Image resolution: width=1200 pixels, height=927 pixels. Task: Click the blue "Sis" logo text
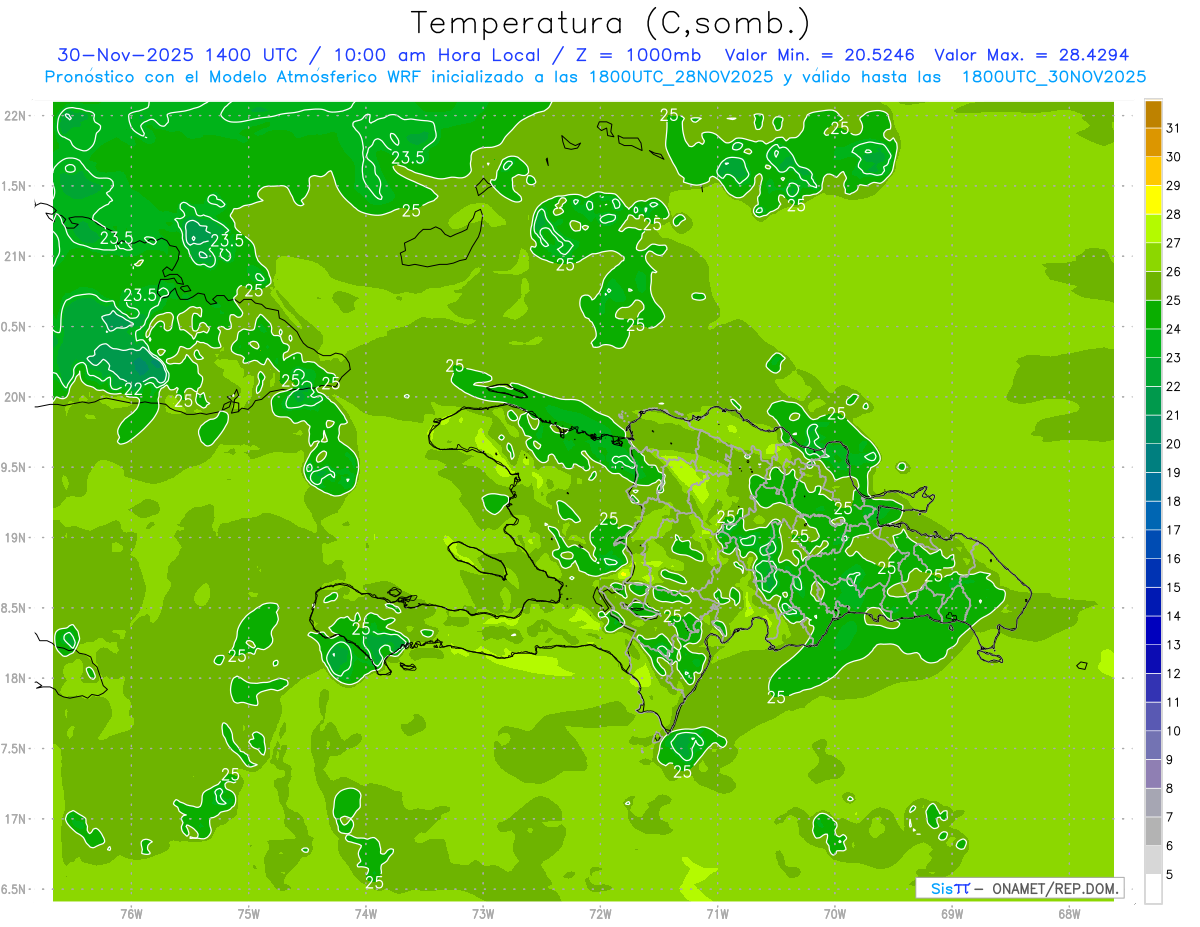coord(941,888)
